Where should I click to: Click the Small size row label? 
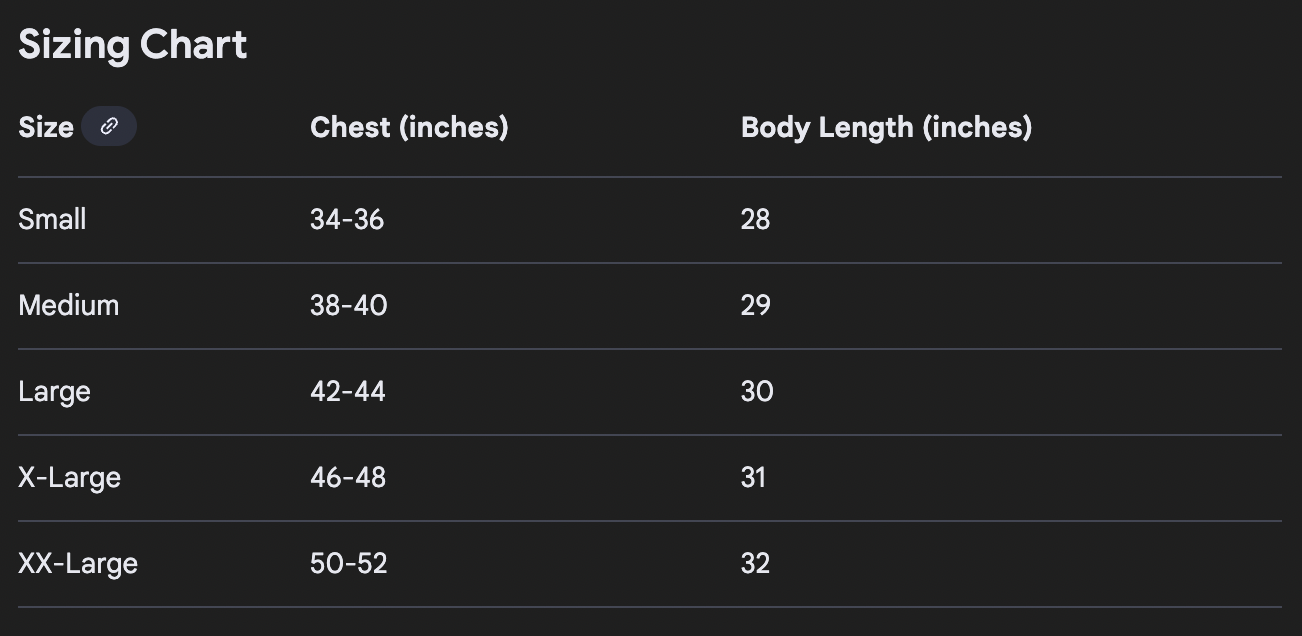[x=52, y=219]
